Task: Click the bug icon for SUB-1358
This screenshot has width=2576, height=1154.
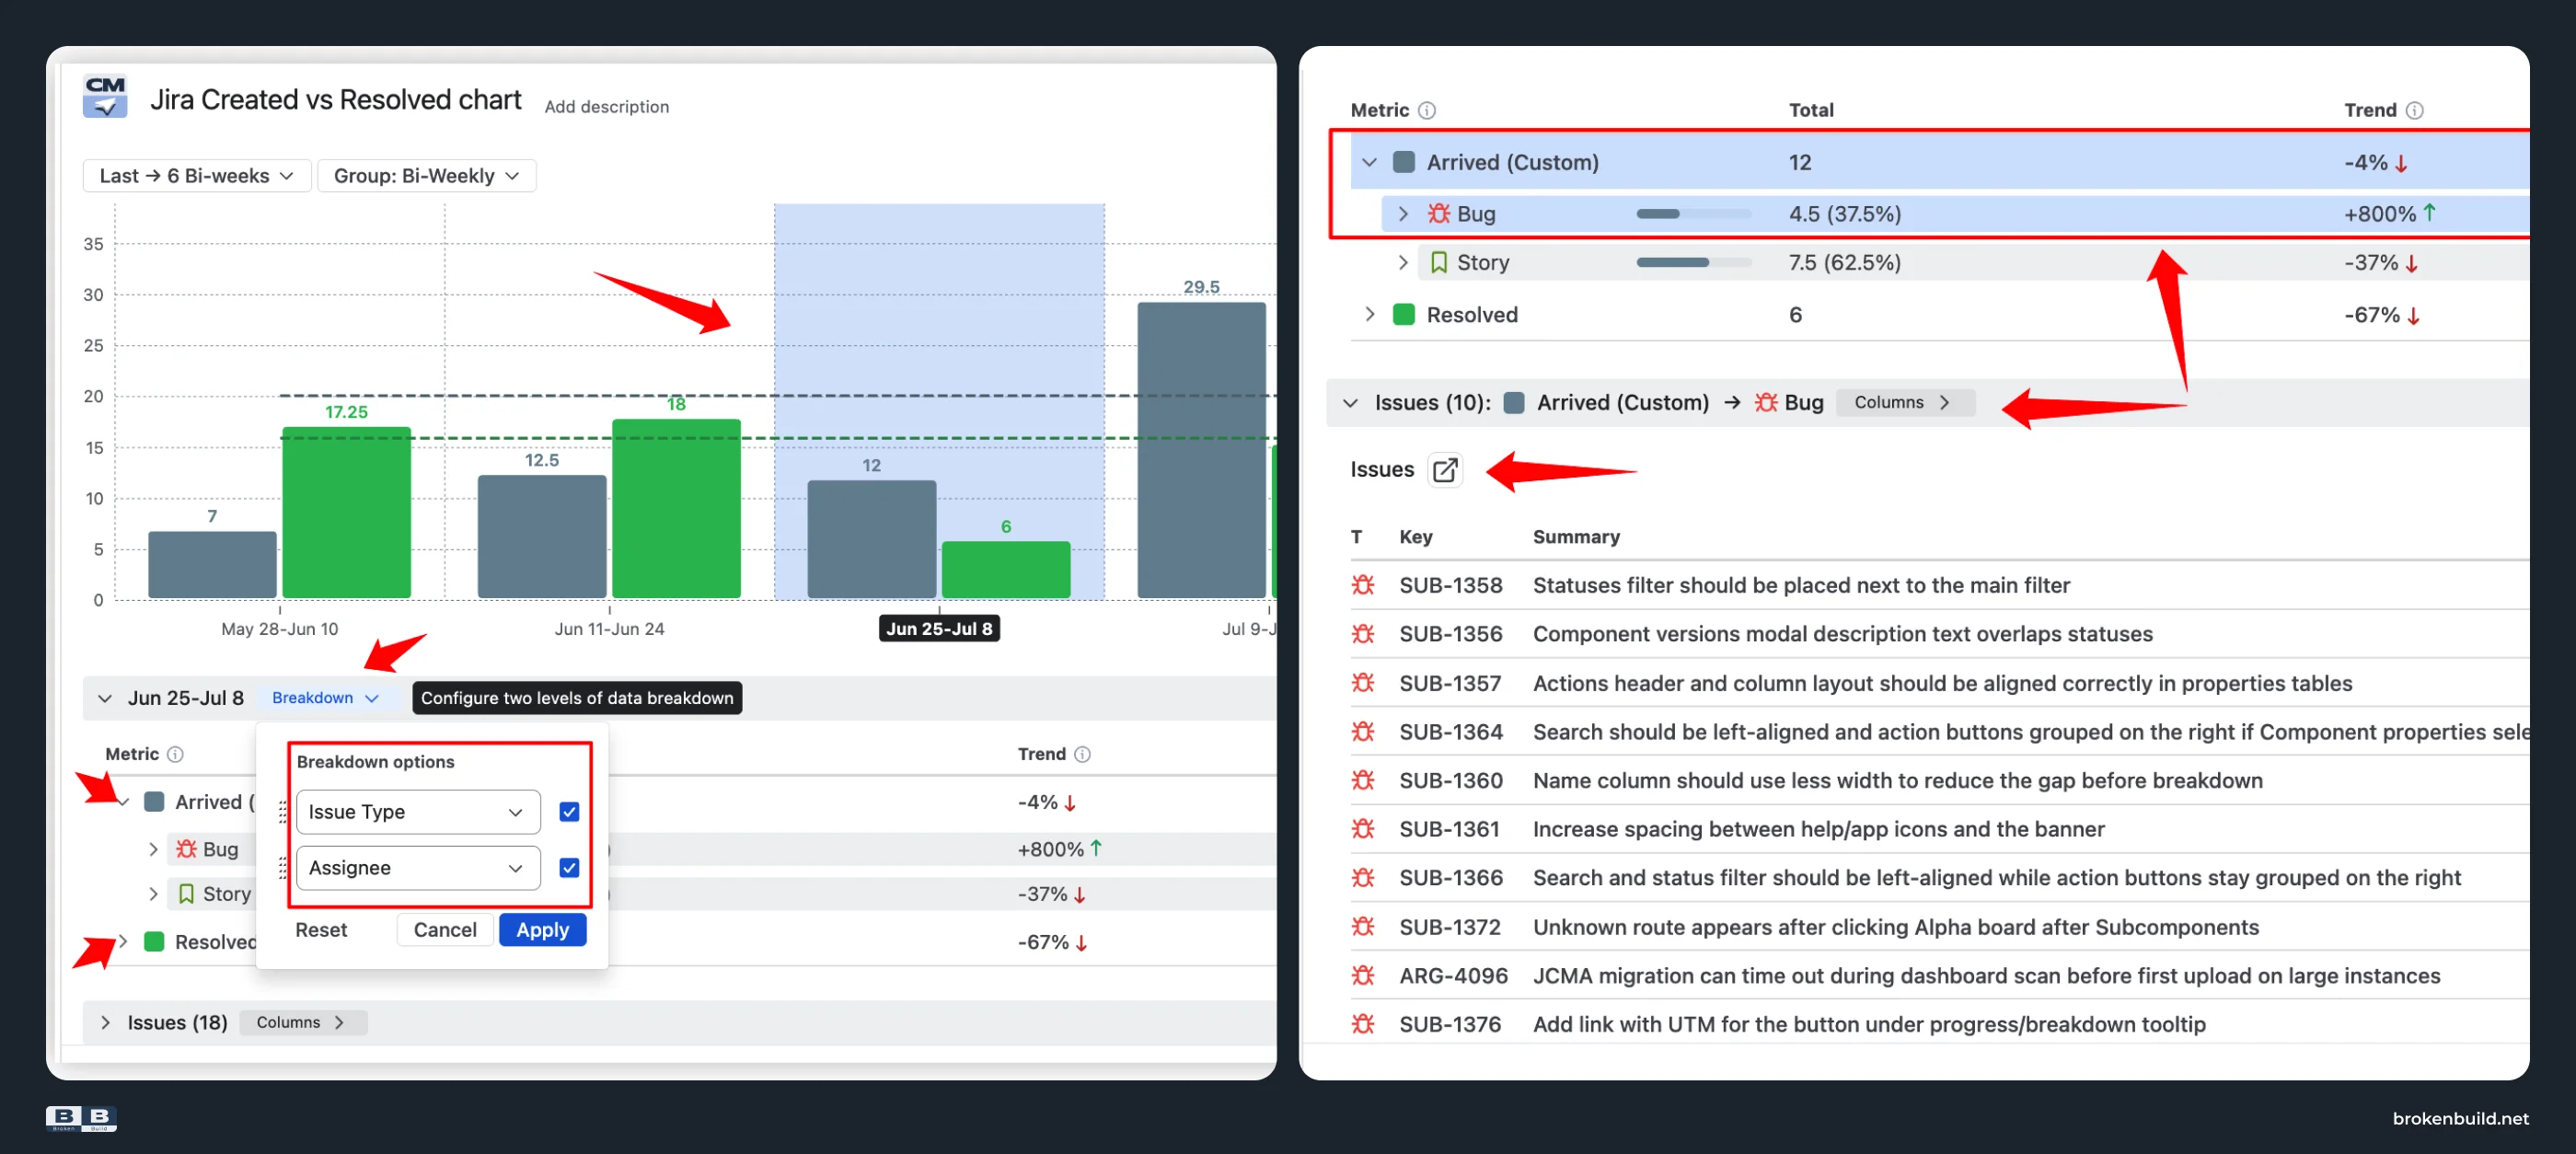Action: pyautogui.click(x=1363, y=585)
